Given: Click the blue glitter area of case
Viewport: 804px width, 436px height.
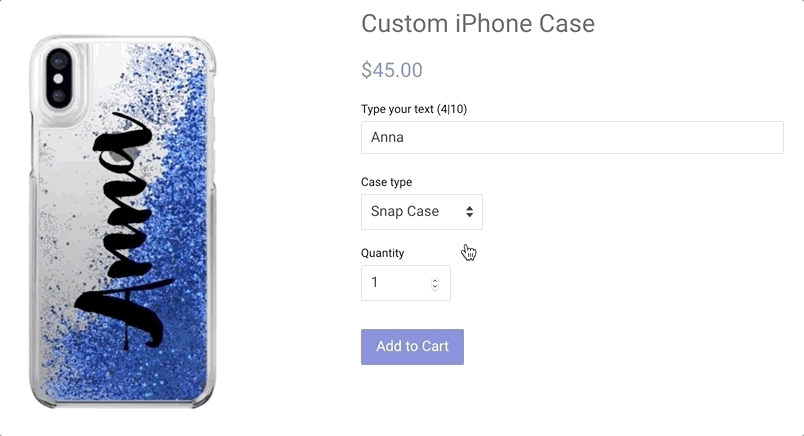Looking at the screenshot, I should [182, 231].
